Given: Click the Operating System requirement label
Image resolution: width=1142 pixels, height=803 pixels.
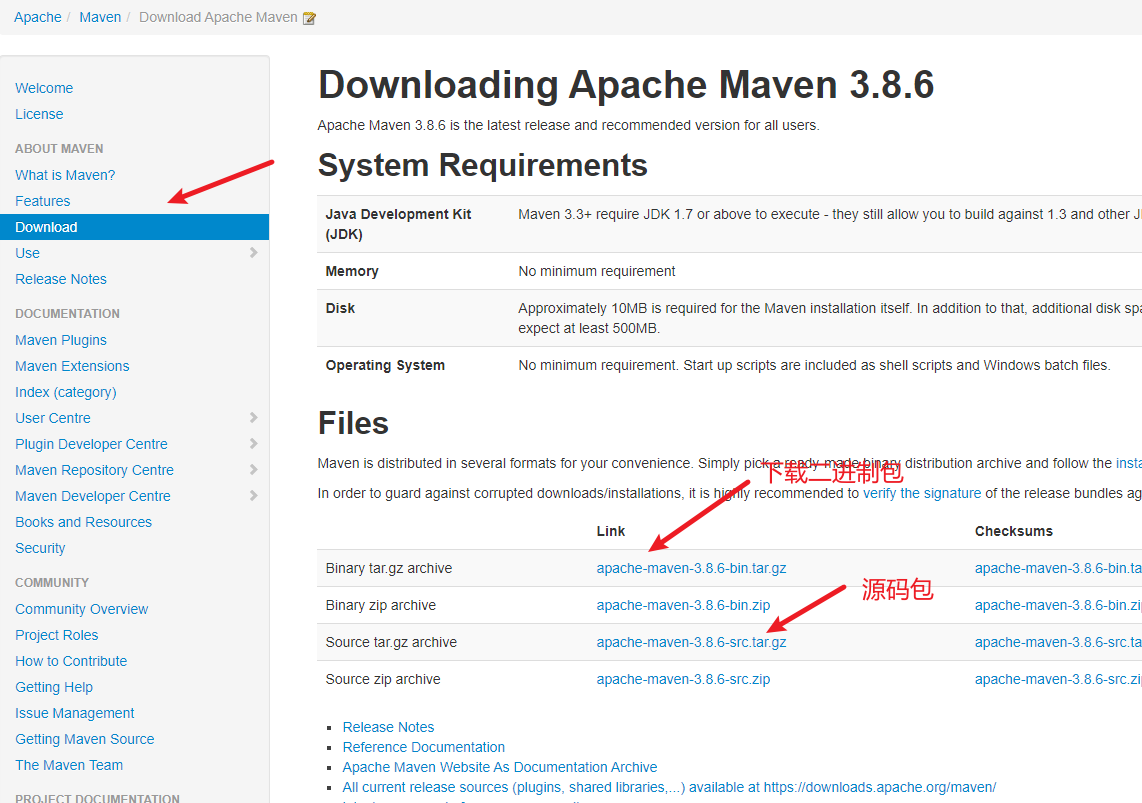Looking at the screenshot, I should coord(385,365).
